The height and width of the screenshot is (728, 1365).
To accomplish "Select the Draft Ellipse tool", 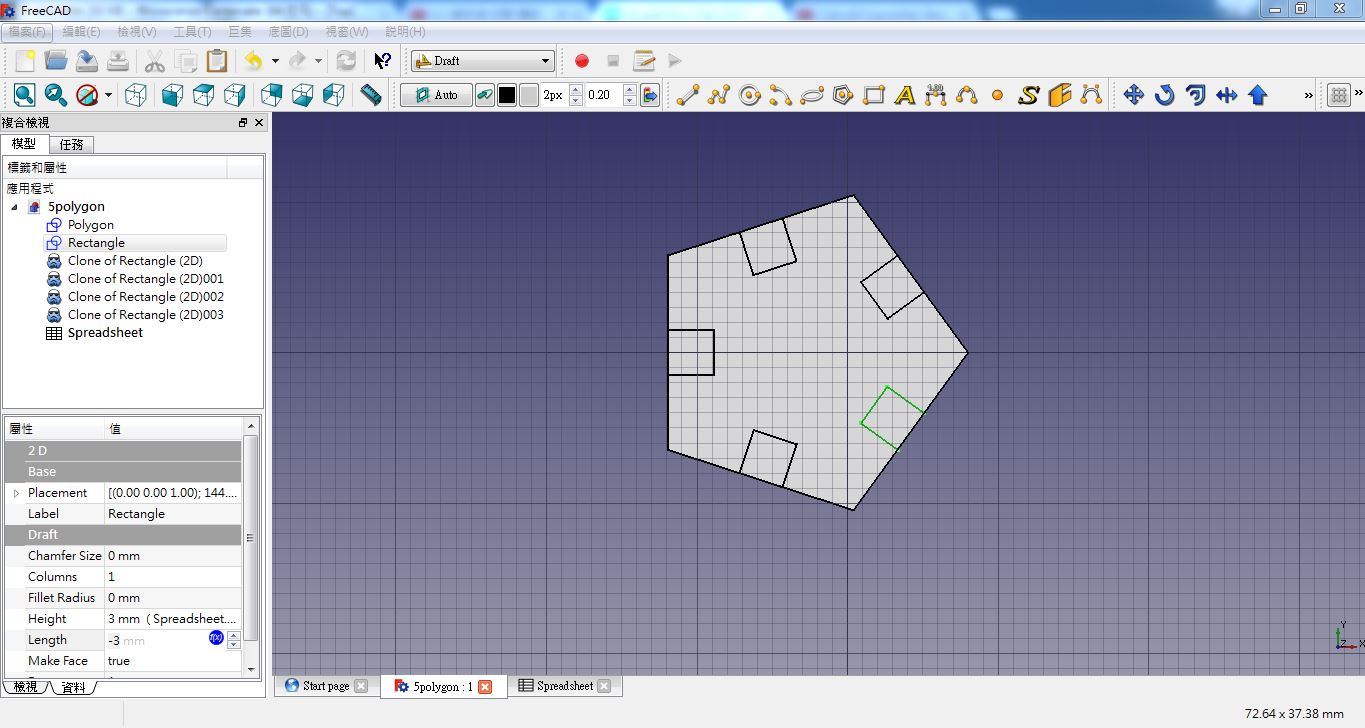I will tap(812, 95).
